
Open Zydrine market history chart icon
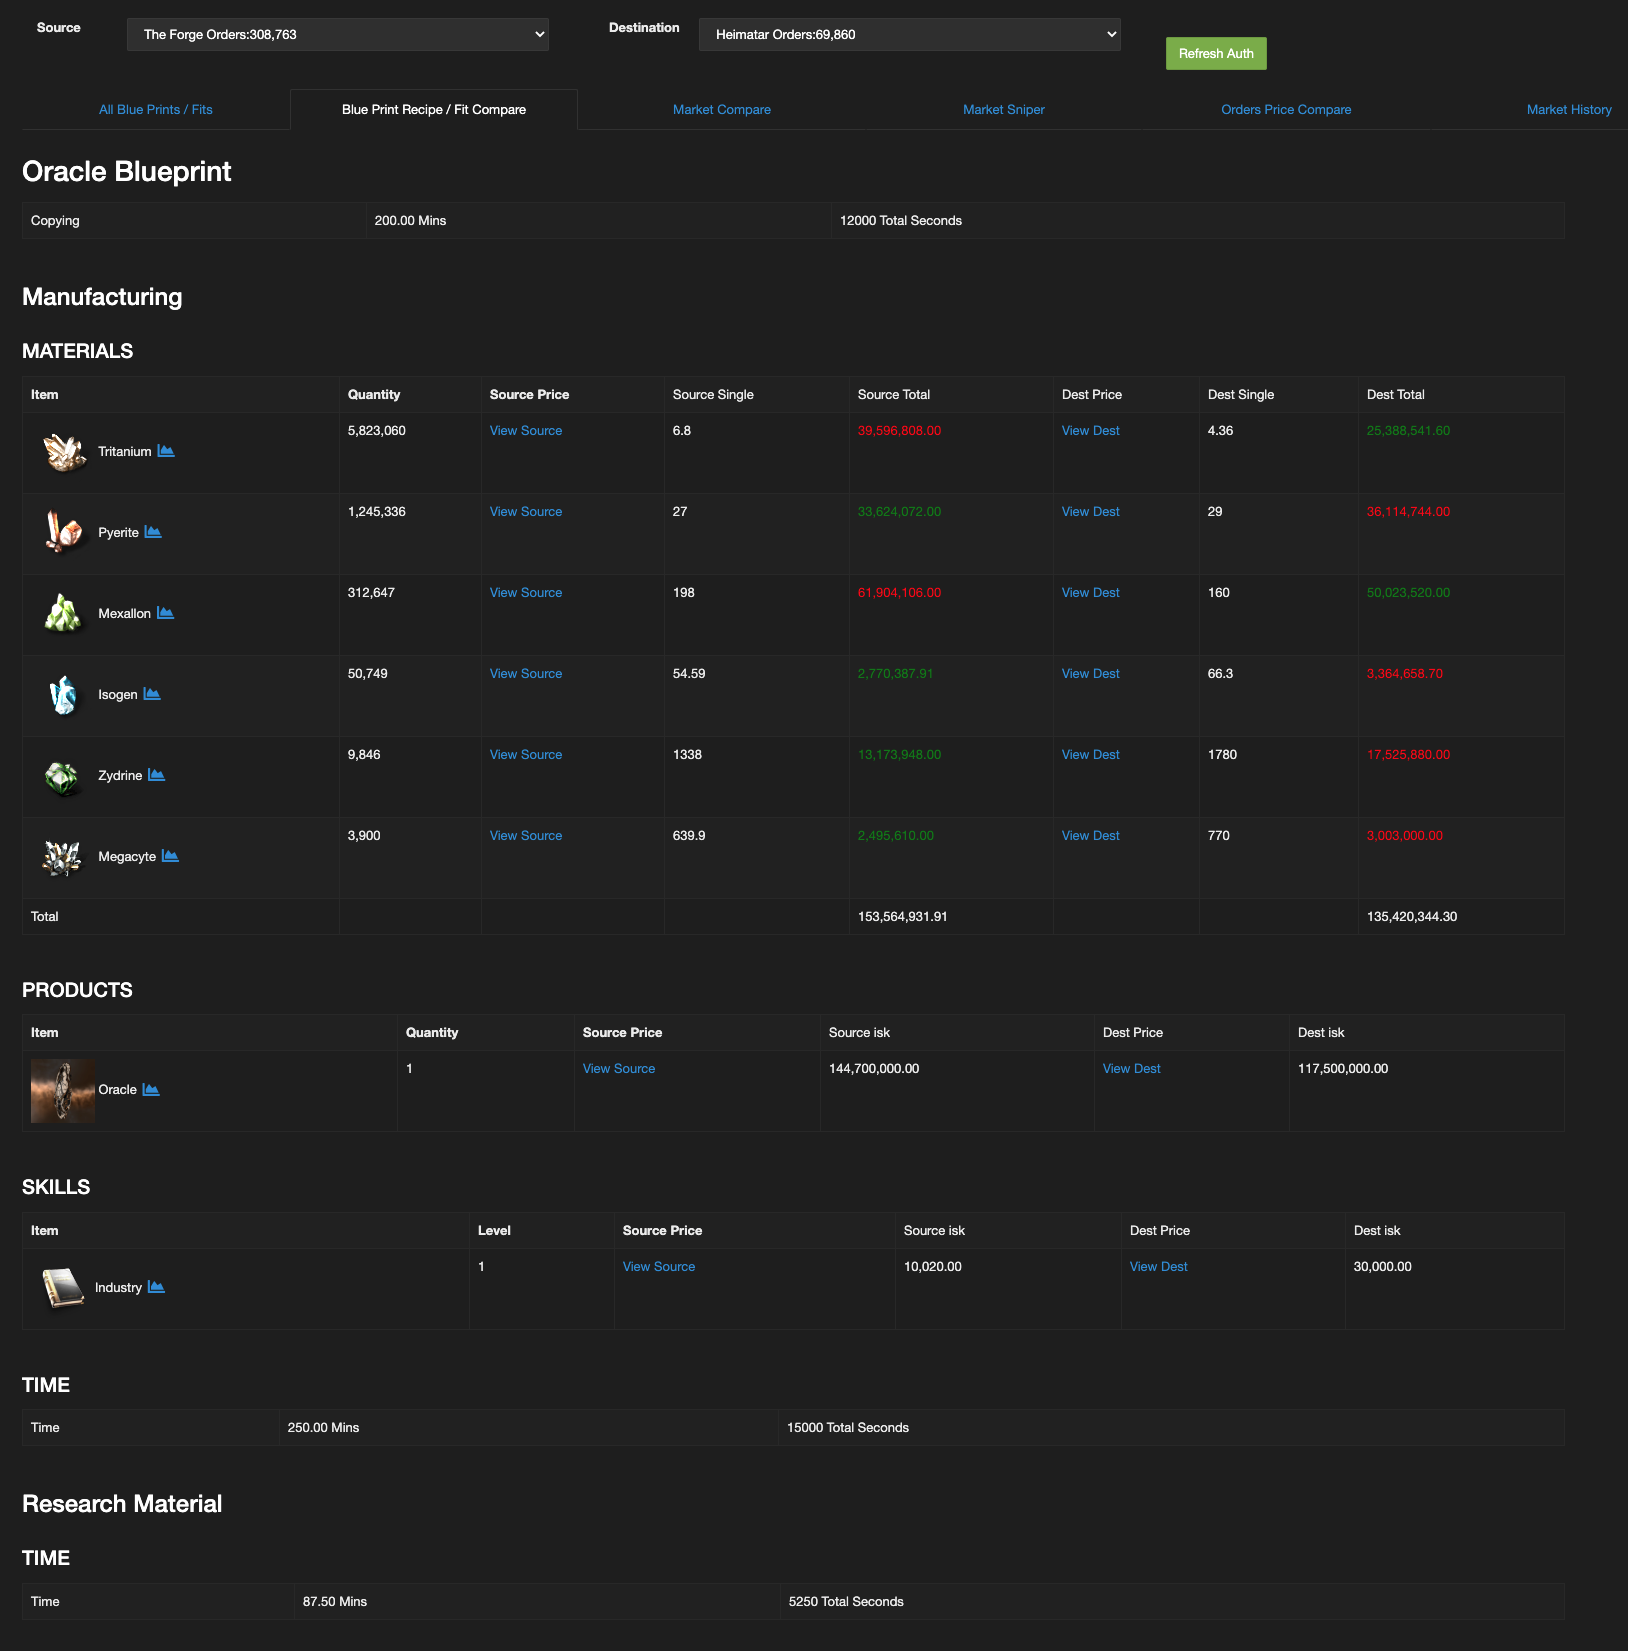[x=157, y=775]
